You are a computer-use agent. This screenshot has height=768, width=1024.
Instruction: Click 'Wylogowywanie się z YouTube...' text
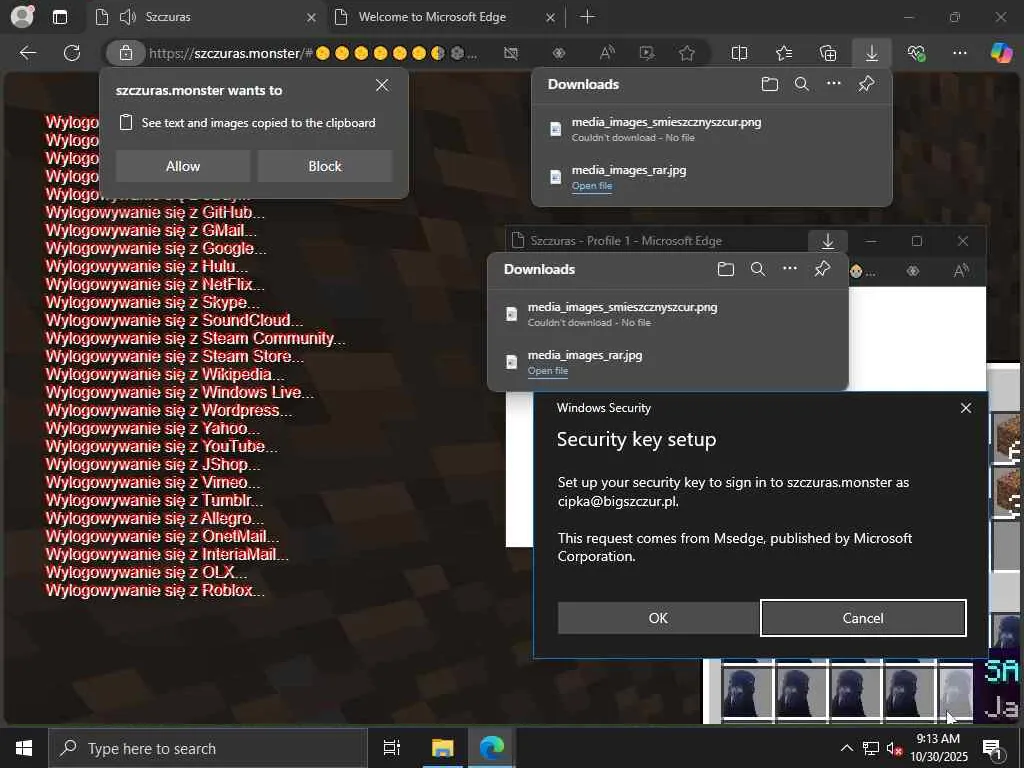(x=161, y=446)
